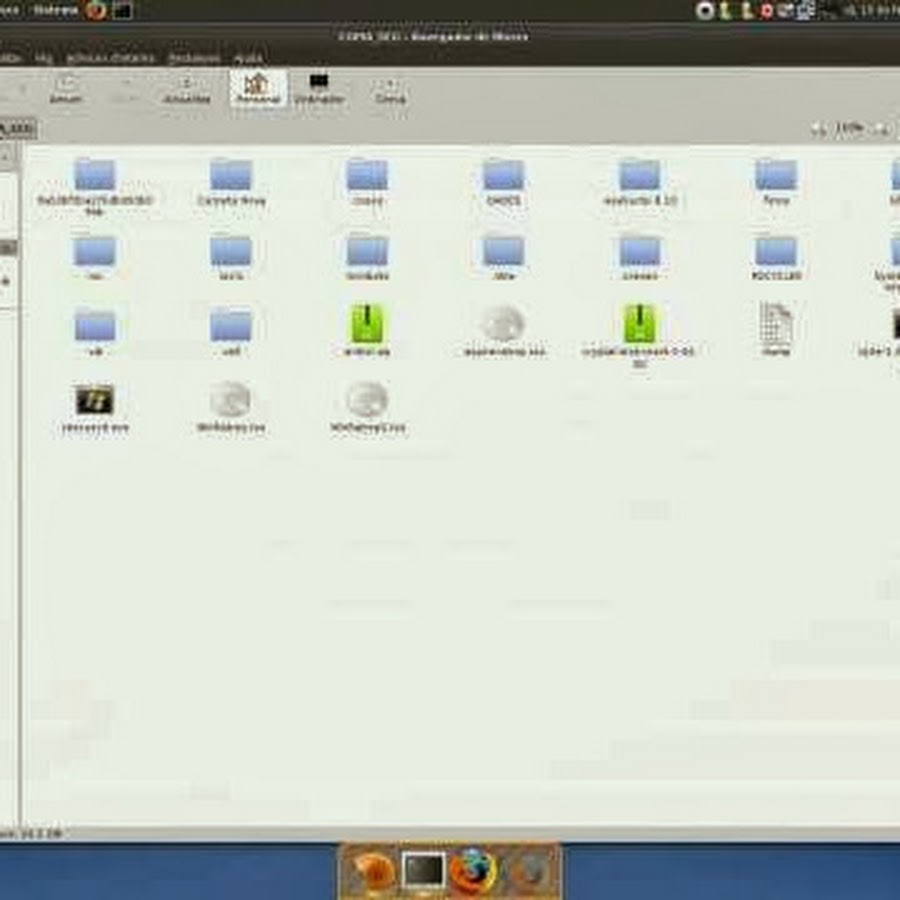Select the green android zip archive

(367, 324)
